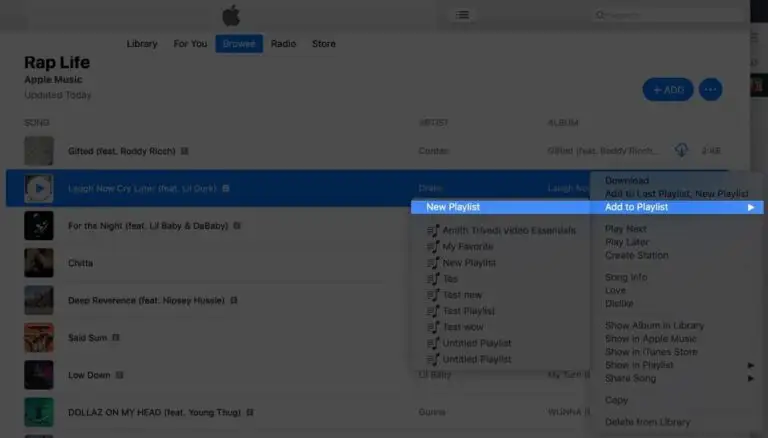Select Play Next from context menu
The image size is (768, 438).
pyautogui.click(x=625, y=229)
